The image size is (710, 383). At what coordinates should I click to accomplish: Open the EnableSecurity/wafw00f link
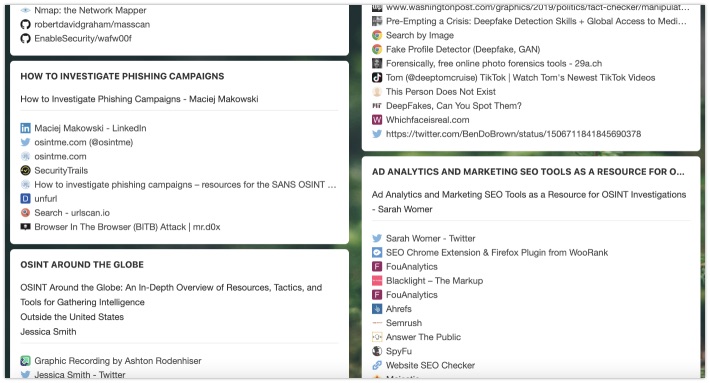click(83, 38)
